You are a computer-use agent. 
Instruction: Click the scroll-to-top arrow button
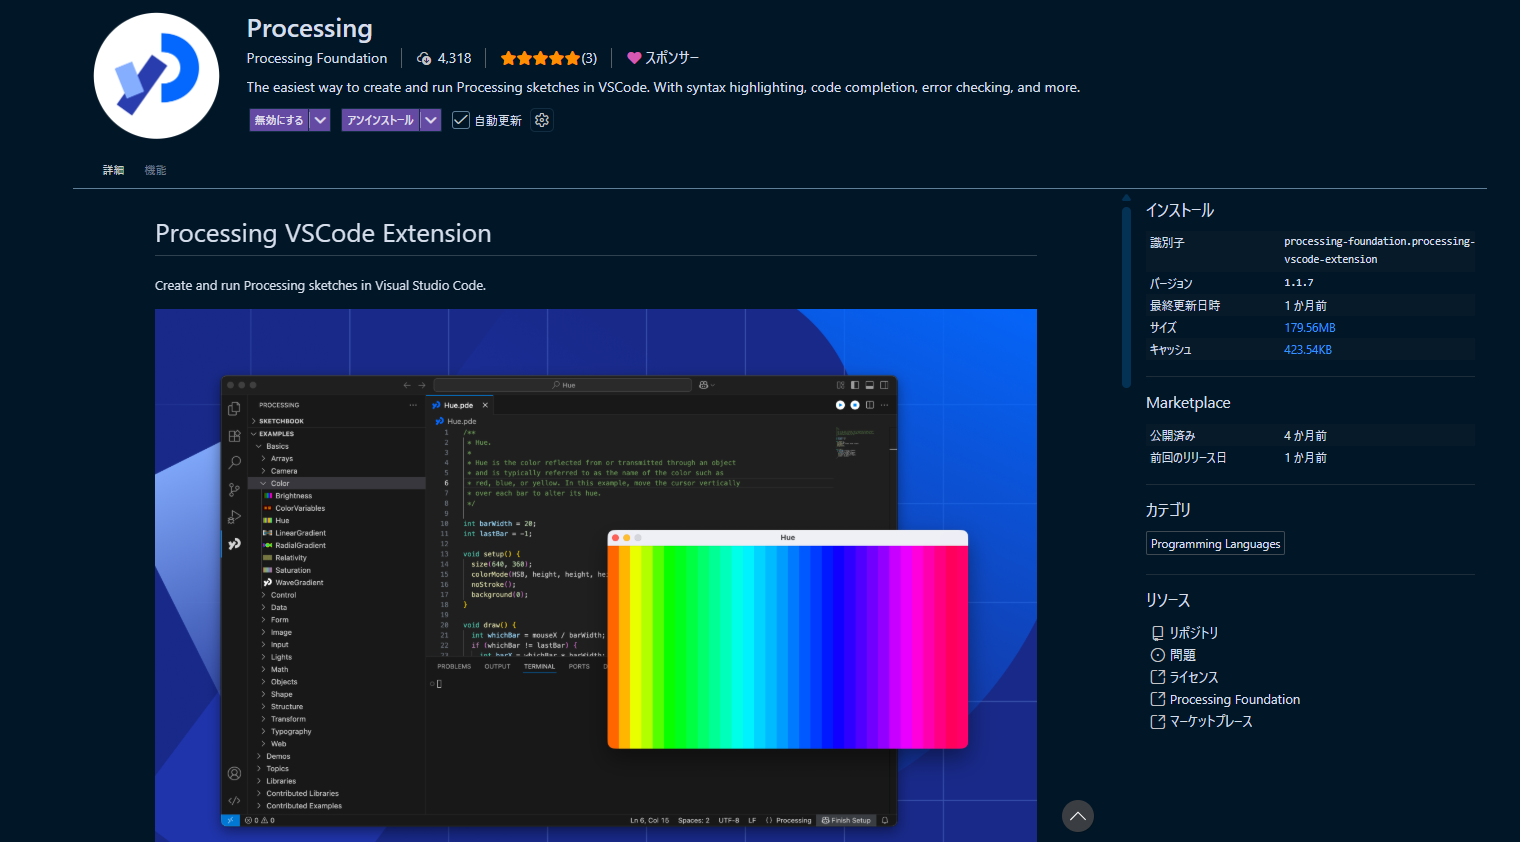pyautogui.click(x=1078, y=816)
